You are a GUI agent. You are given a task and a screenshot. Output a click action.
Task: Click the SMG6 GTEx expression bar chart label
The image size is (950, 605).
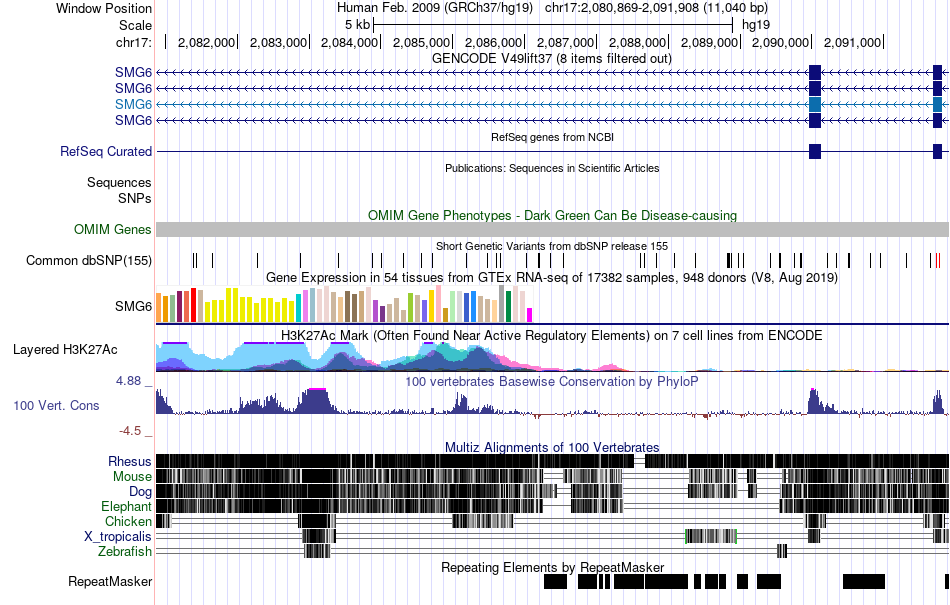tap(133, 306)
